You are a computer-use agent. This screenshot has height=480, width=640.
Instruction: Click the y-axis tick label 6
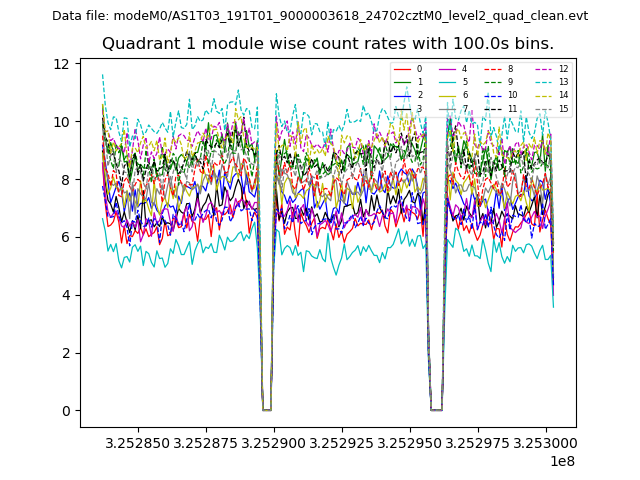tap(65, 238)
